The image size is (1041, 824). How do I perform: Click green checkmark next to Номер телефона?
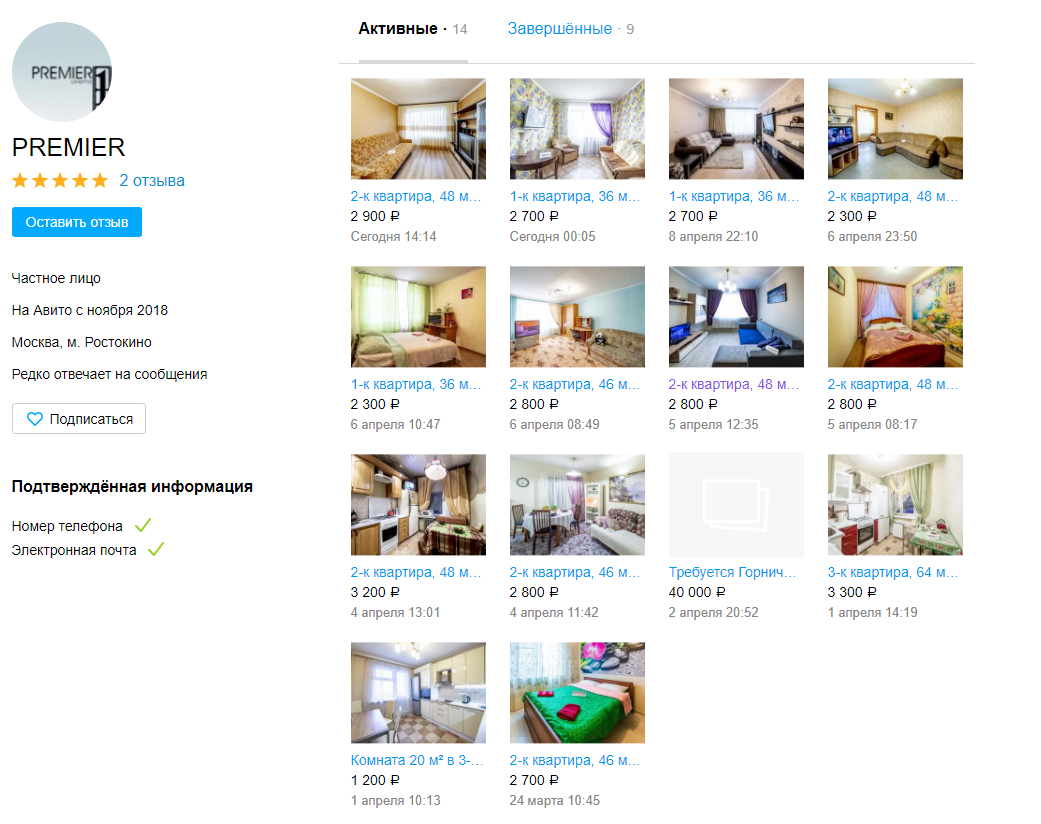coord(143,525)
